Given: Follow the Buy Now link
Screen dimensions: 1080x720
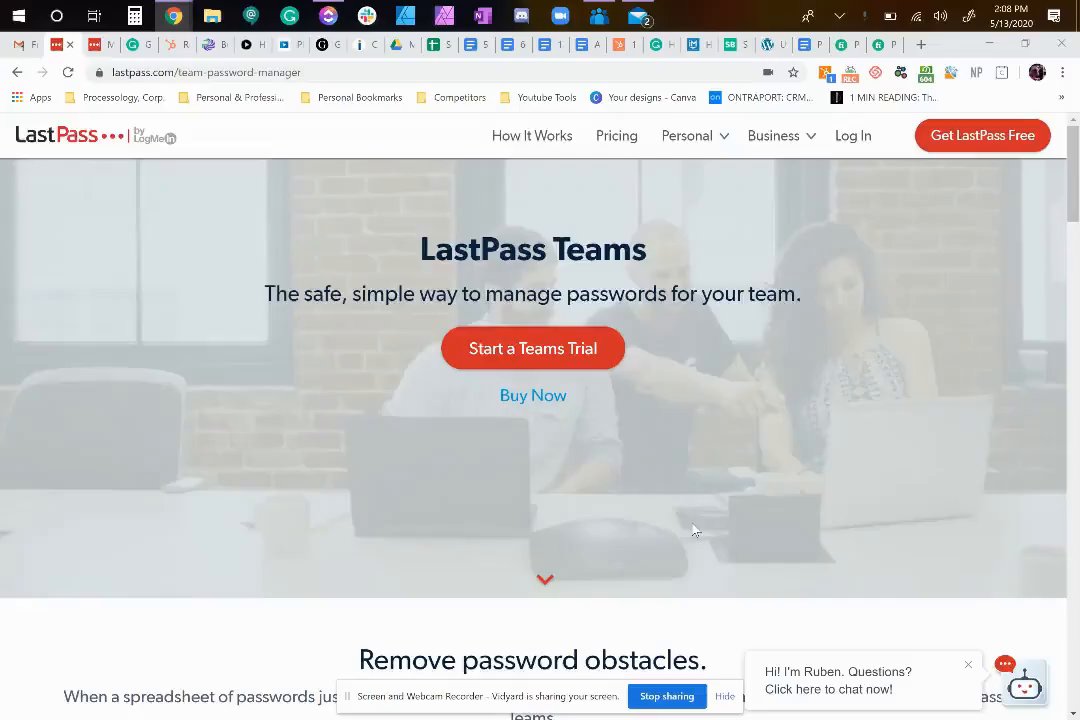Looking at the screenshot, I should coord(533,395).
